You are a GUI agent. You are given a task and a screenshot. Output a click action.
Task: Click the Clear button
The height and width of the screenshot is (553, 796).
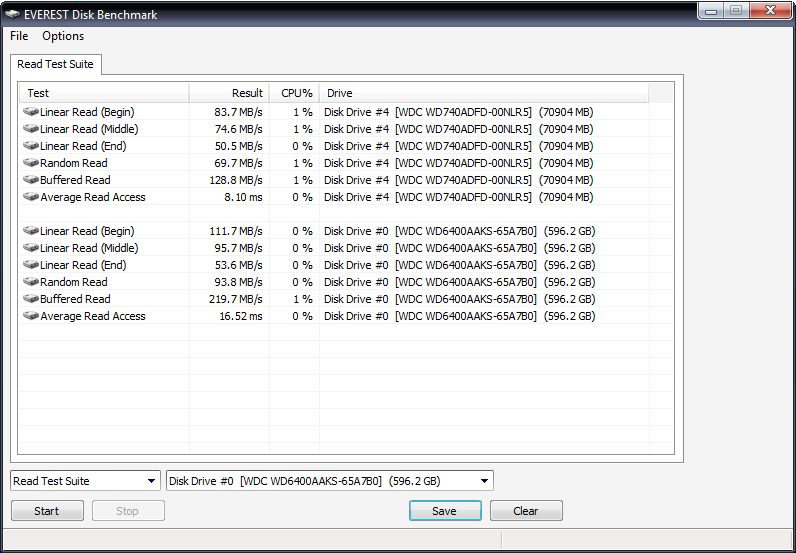[x=526, y=511]
